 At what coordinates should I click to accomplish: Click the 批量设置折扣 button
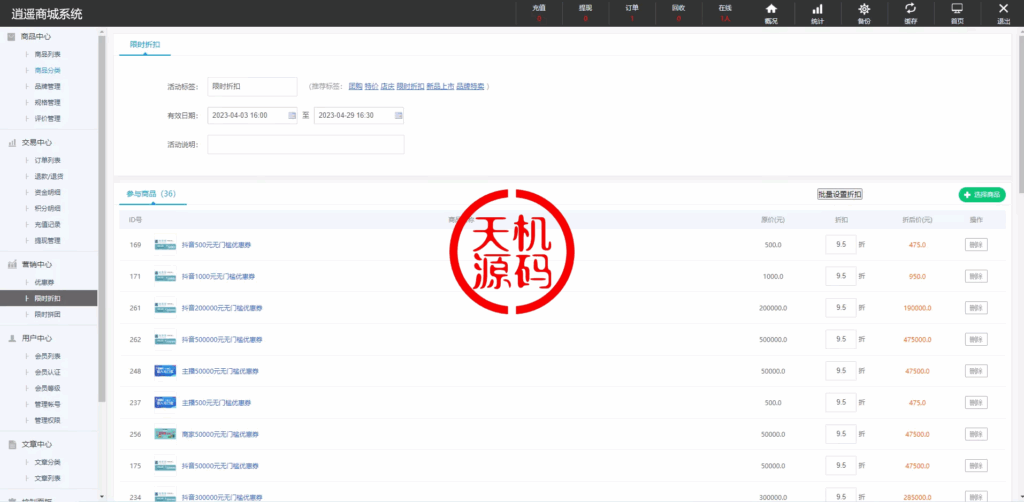tap(839, 194)
